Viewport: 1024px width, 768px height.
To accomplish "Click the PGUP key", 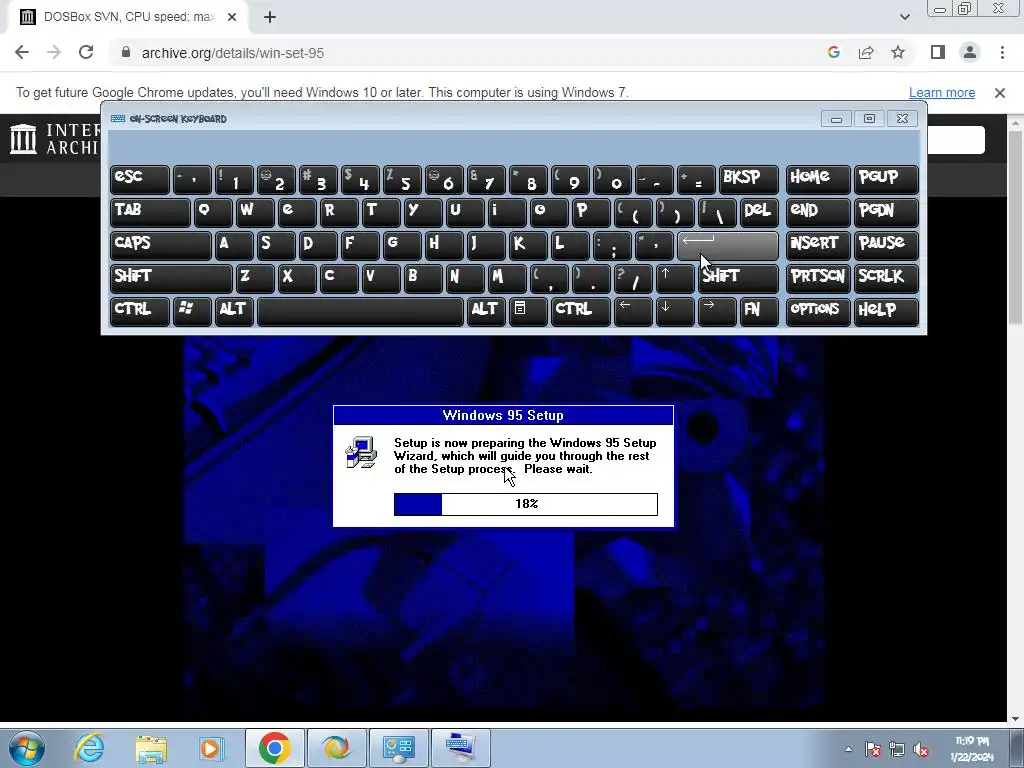I will pyautogui.click(x=886, y=179).
